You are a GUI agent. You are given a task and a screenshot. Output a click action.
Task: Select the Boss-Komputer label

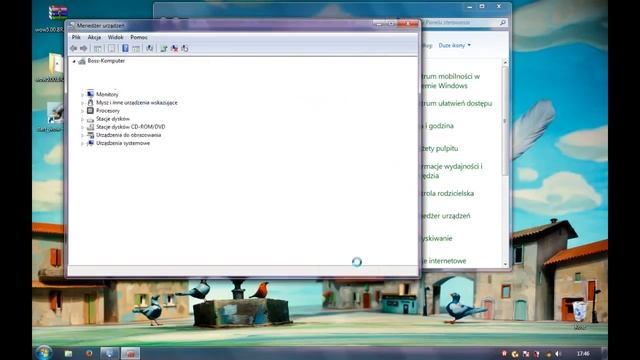pos(106,61)
